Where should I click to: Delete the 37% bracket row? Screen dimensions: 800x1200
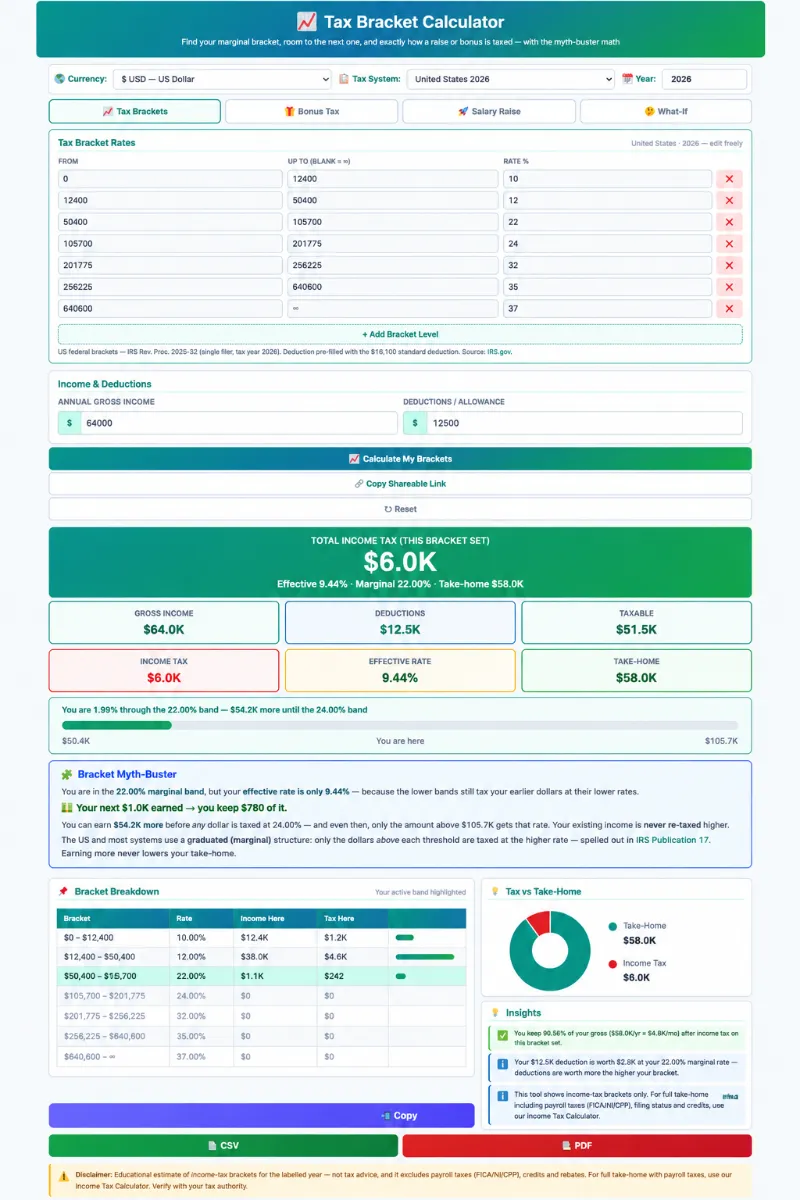pyautogui.click(x=729, y=309)
